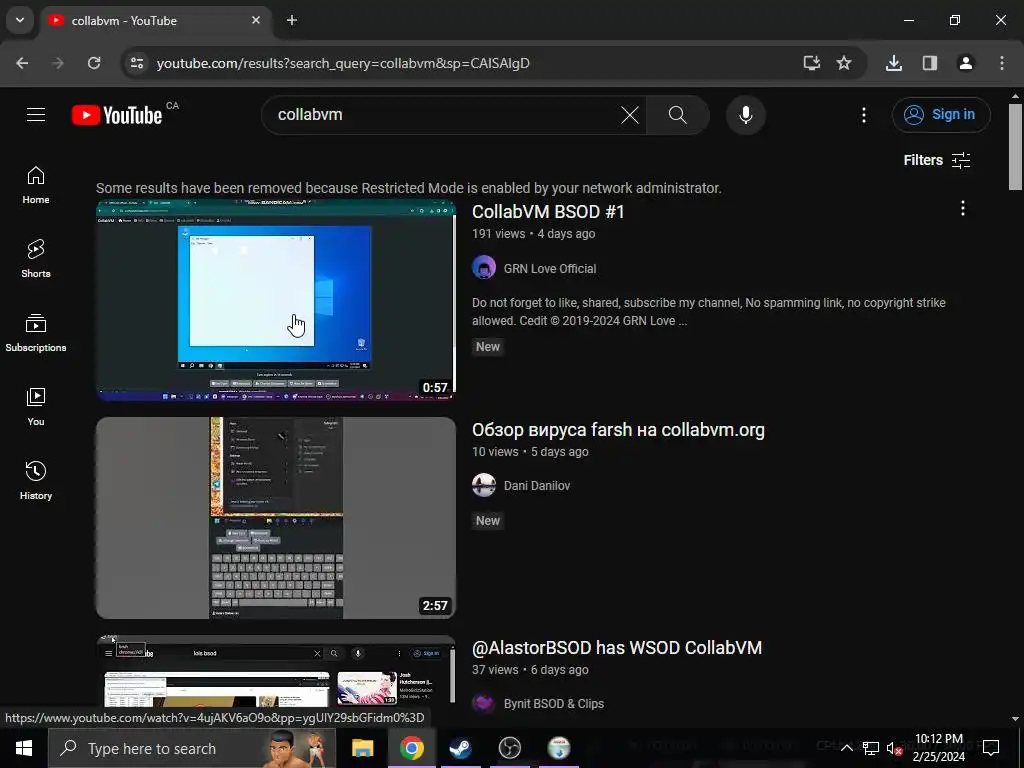Open the YouTube guide hamburger menu
This screenshot has width=1024, height=768.
36,115
